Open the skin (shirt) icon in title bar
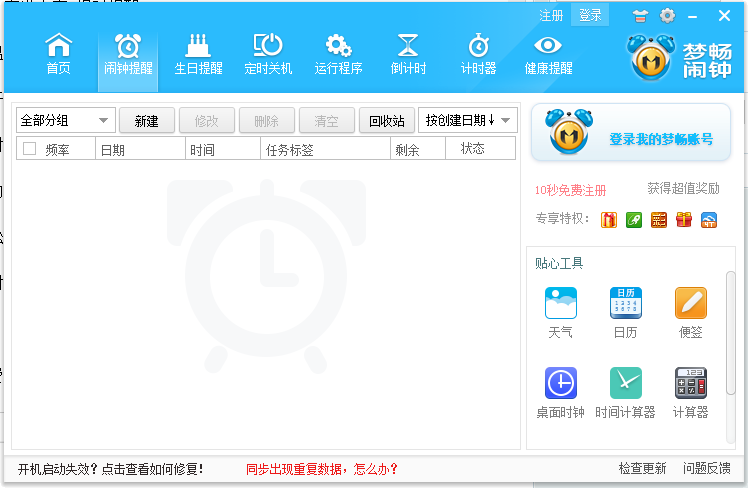This screenshot has height=488, width=748. 640,16
